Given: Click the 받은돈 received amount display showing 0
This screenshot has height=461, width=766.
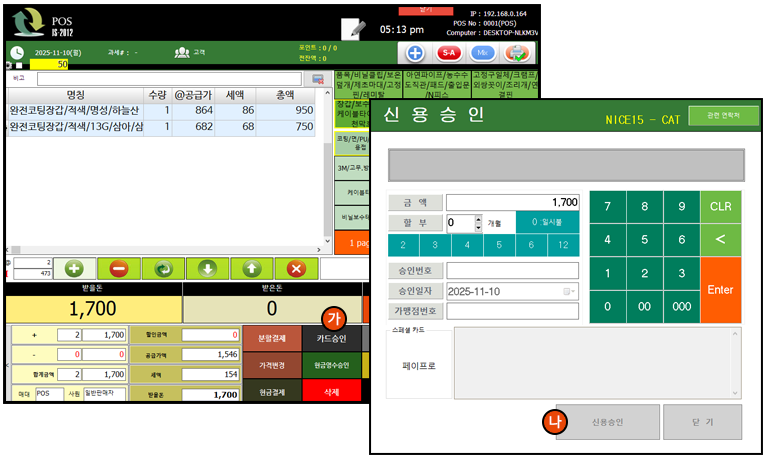Looking at the screenshot, I should point(272,309).
